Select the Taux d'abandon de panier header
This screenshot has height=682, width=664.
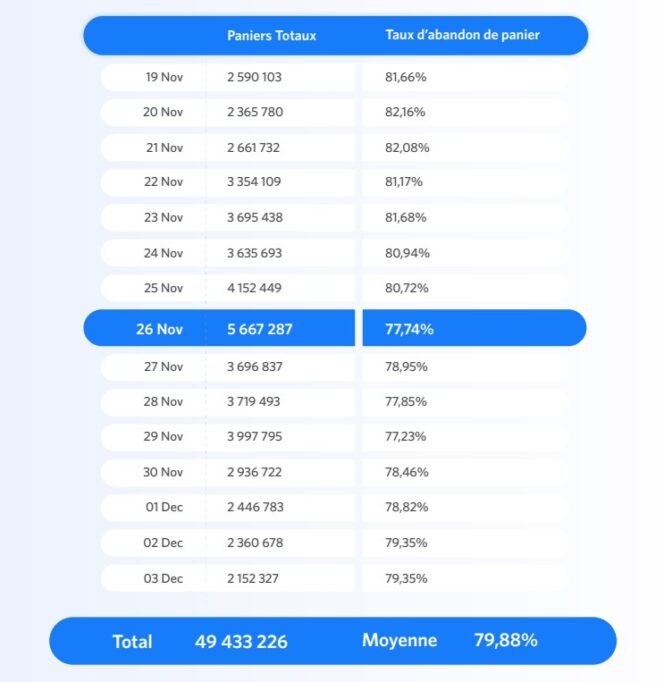462,35
